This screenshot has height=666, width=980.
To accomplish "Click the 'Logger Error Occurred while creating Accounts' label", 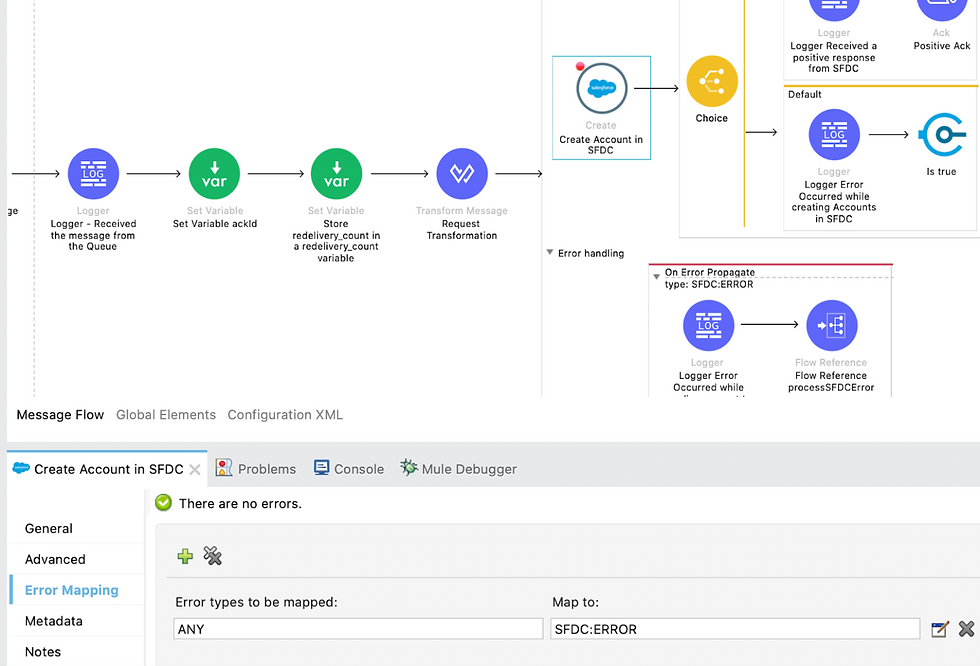I will (x=834, y=202).
